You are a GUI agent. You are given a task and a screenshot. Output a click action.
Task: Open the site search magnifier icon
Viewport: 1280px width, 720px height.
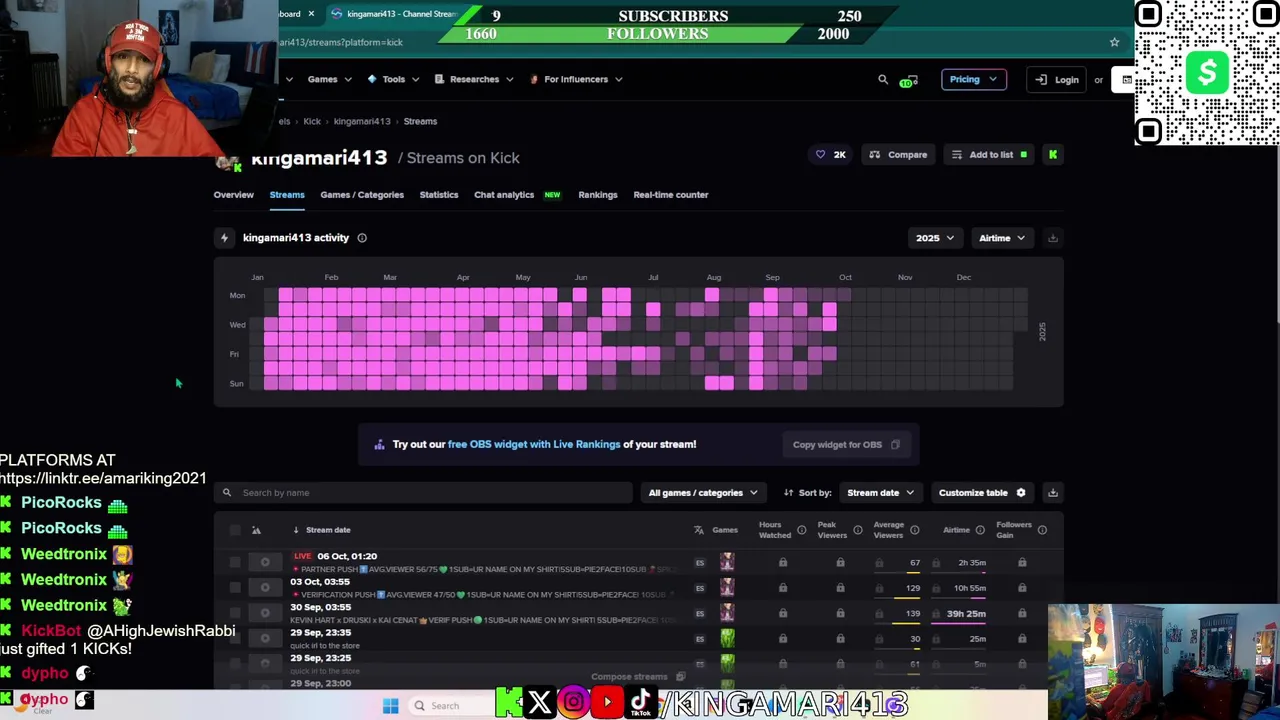883,79
